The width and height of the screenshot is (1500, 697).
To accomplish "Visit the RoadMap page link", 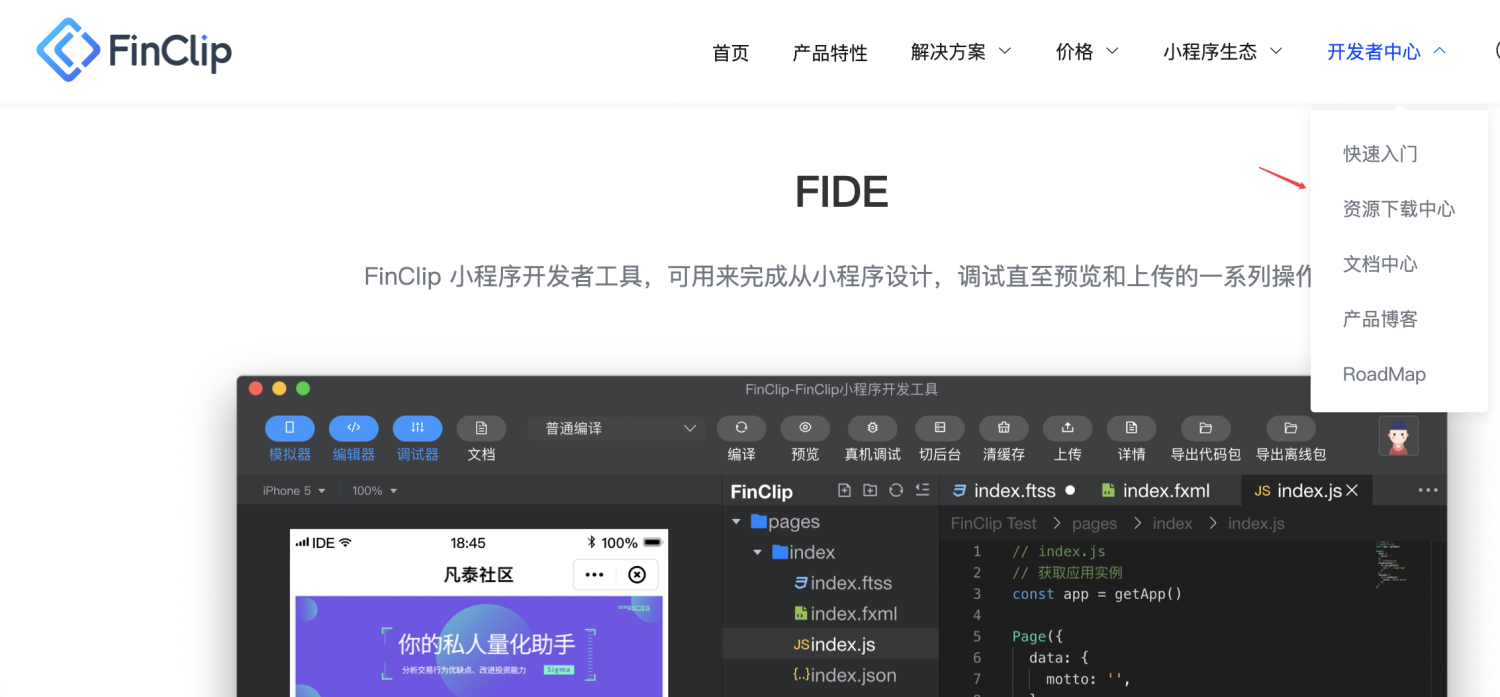I will 1384,373.
